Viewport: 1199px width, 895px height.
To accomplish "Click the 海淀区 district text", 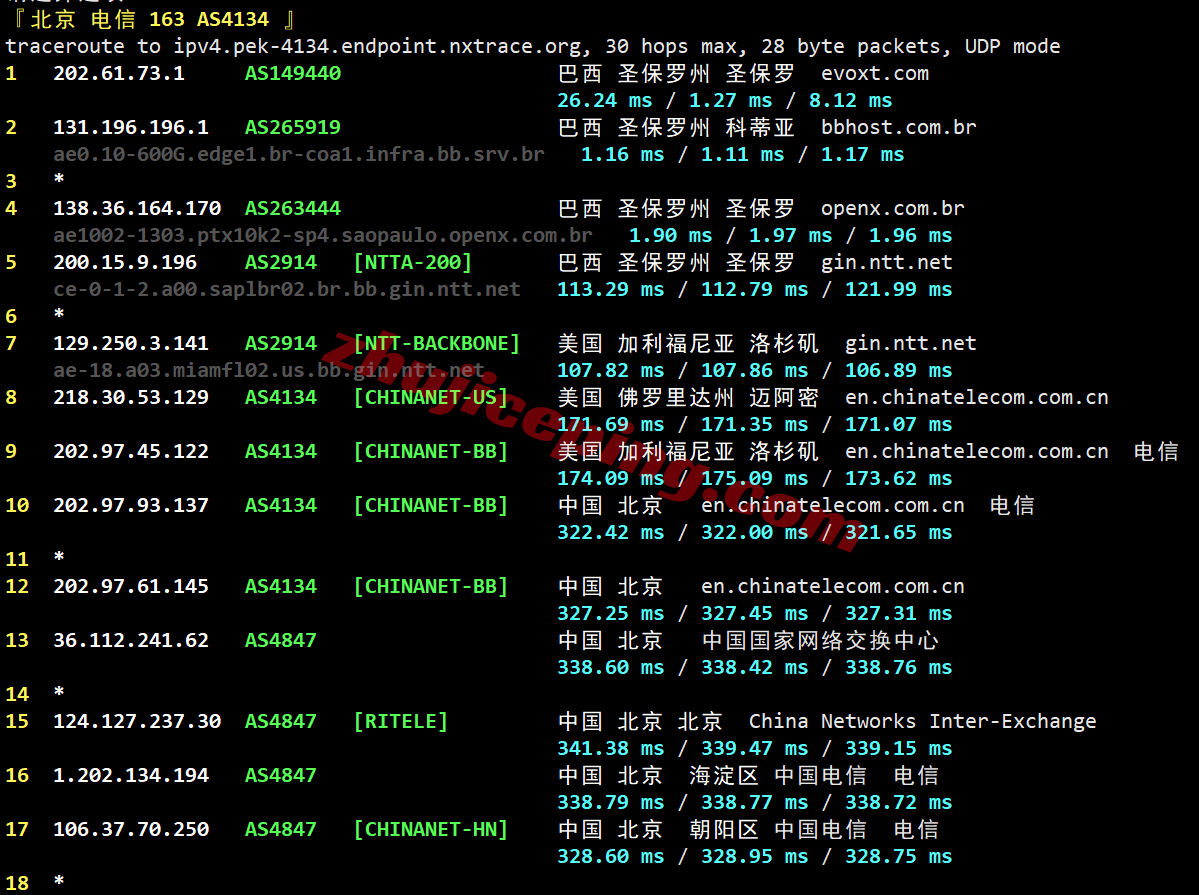I will 723,776.
